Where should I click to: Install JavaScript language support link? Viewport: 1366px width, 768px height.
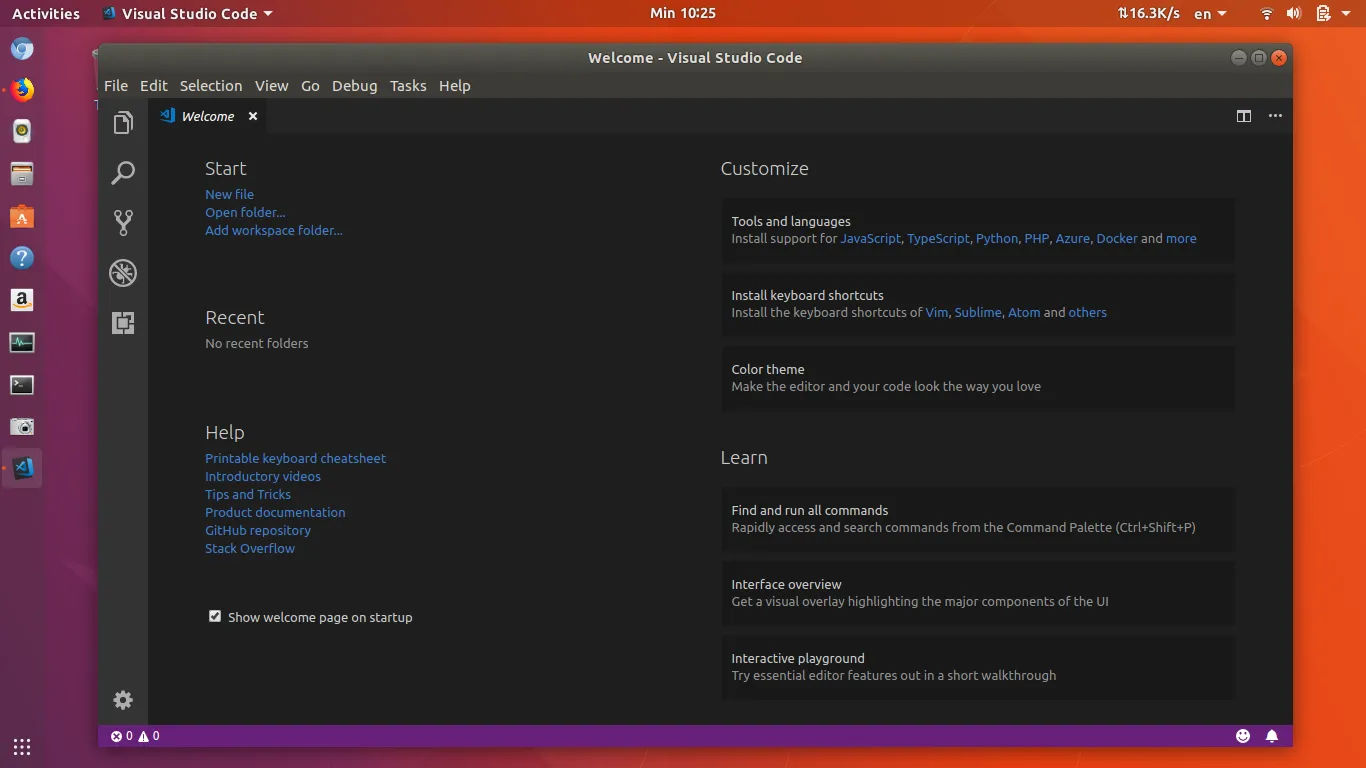point(870,238)
